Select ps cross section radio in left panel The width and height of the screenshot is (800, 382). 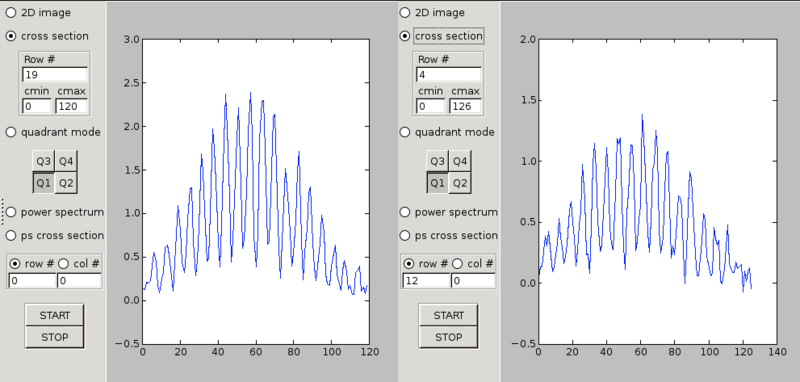[x=10, y=235]
